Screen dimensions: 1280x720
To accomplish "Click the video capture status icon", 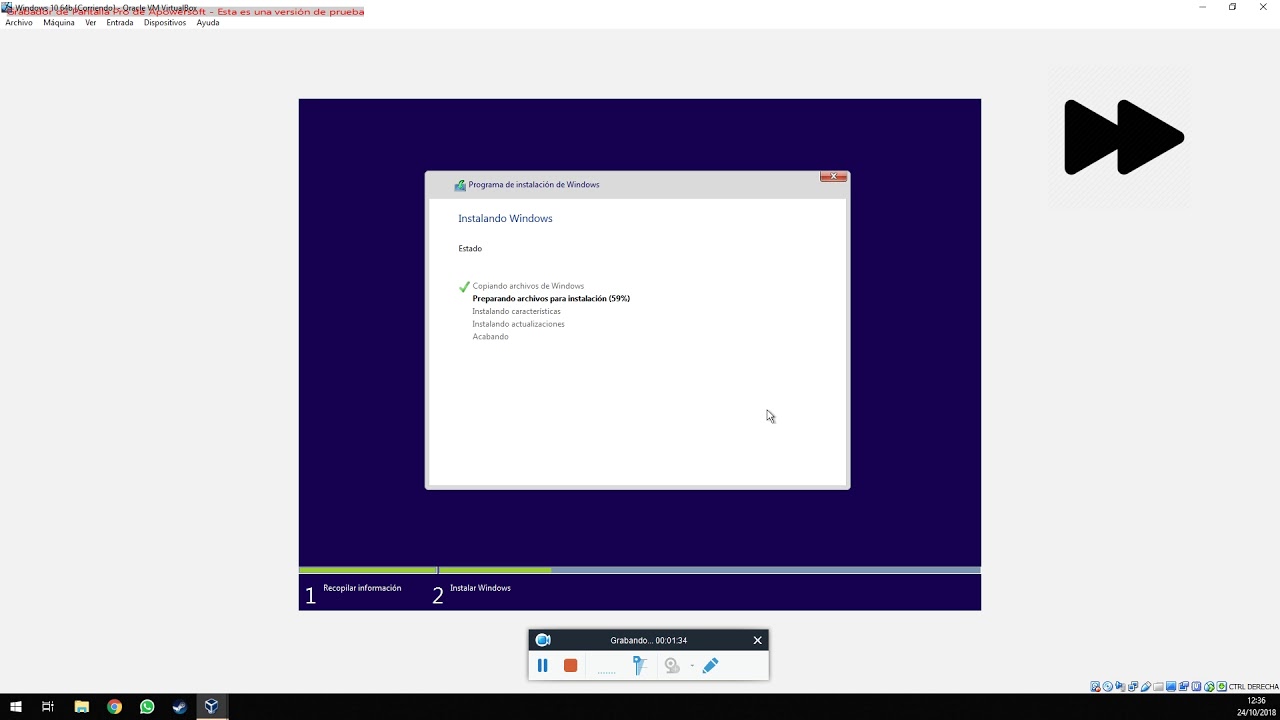I will coord(1183,686).
